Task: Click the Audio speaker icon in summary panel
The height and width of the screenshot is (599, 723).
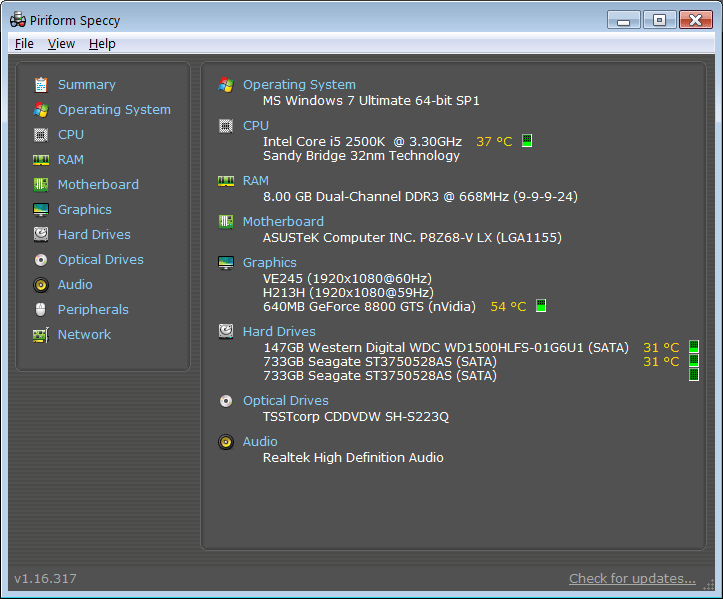Action: (225, 442)
